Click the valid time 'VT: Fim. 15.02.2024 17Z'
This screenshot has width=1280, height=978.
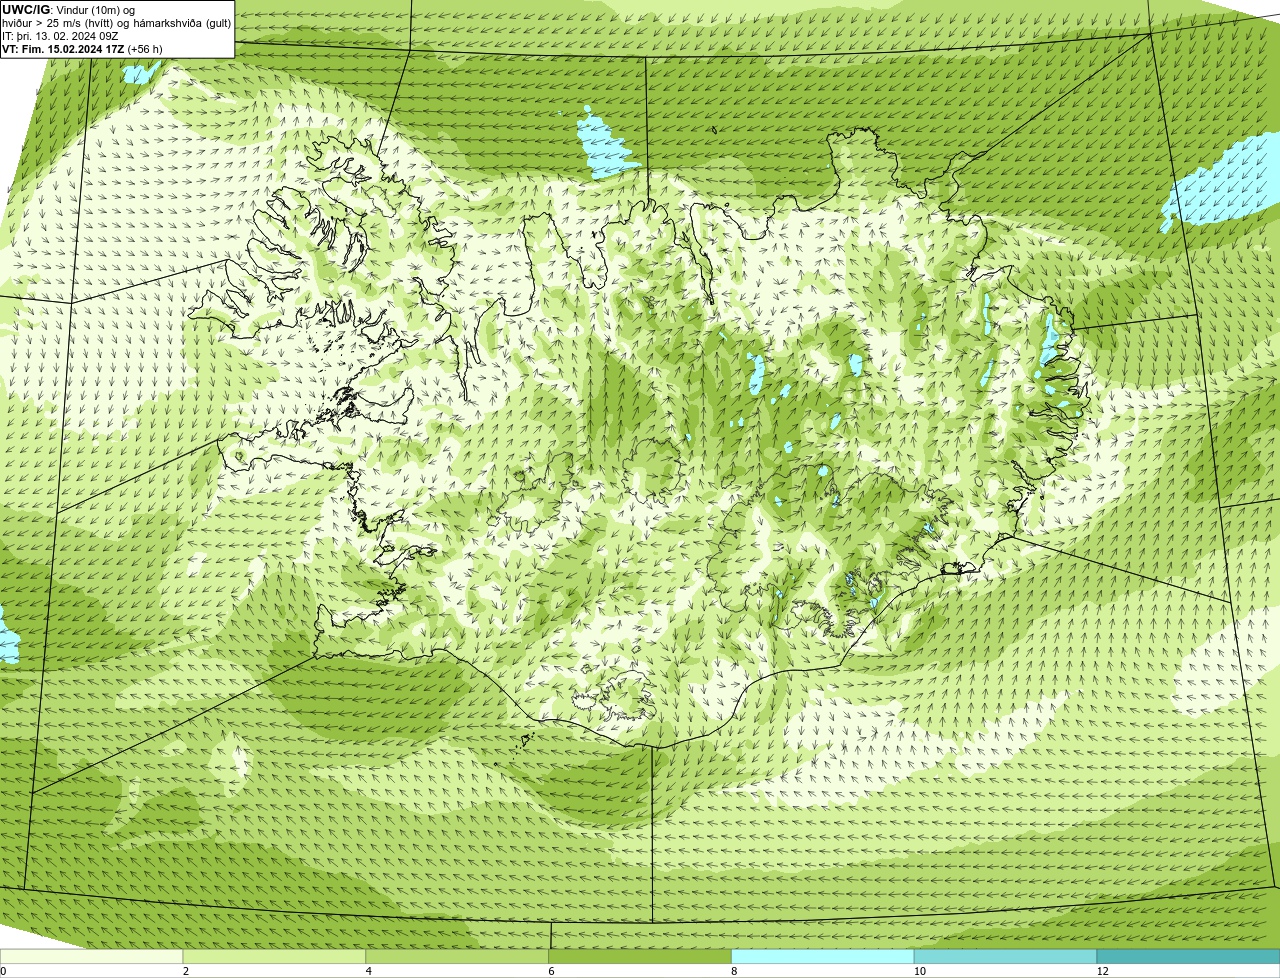coord(63,48)
